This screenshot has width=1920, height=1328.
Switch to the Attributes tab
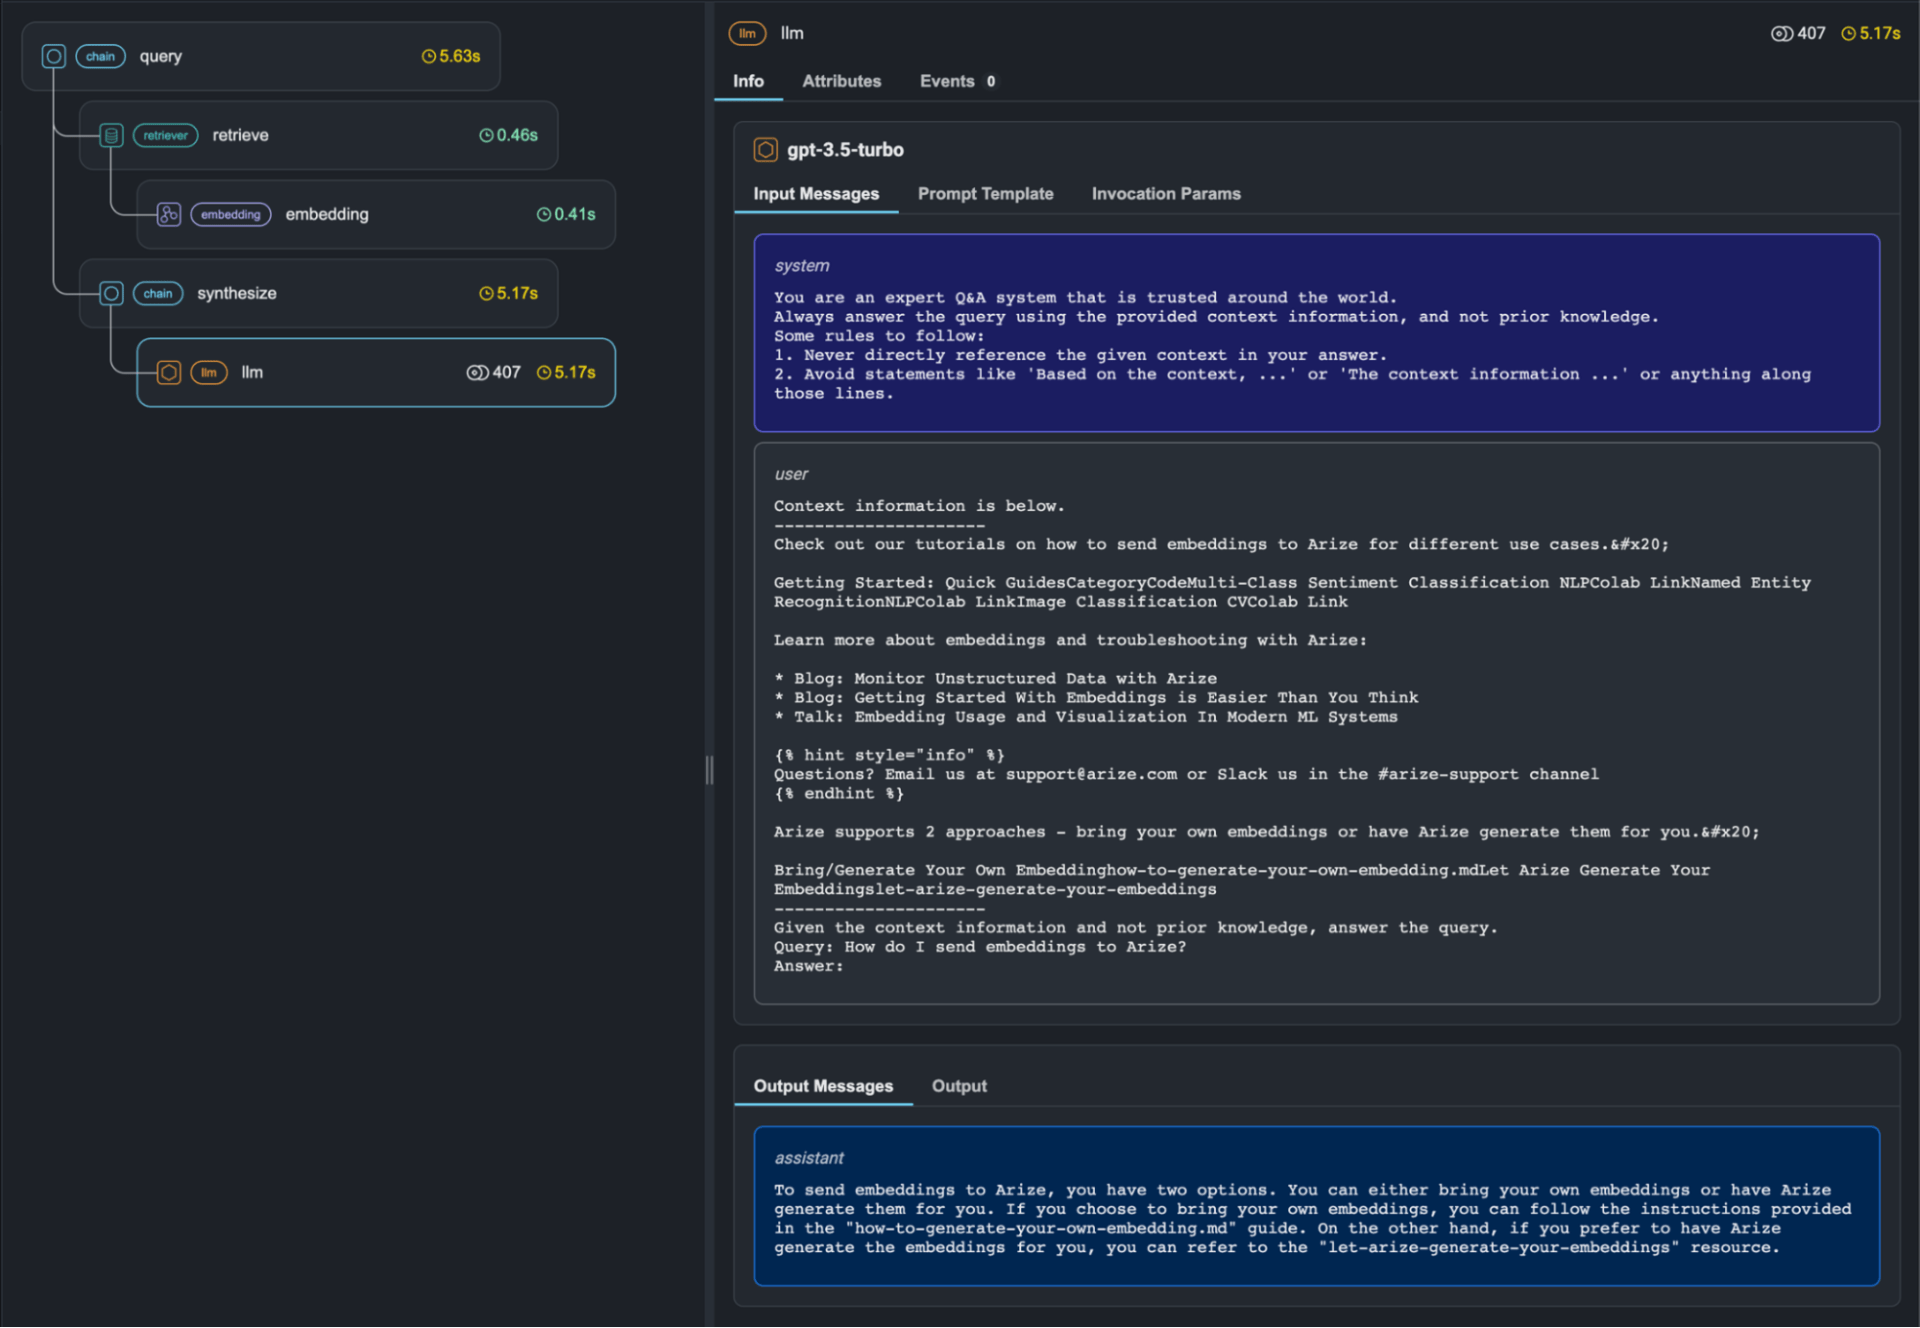coord(841,81)
